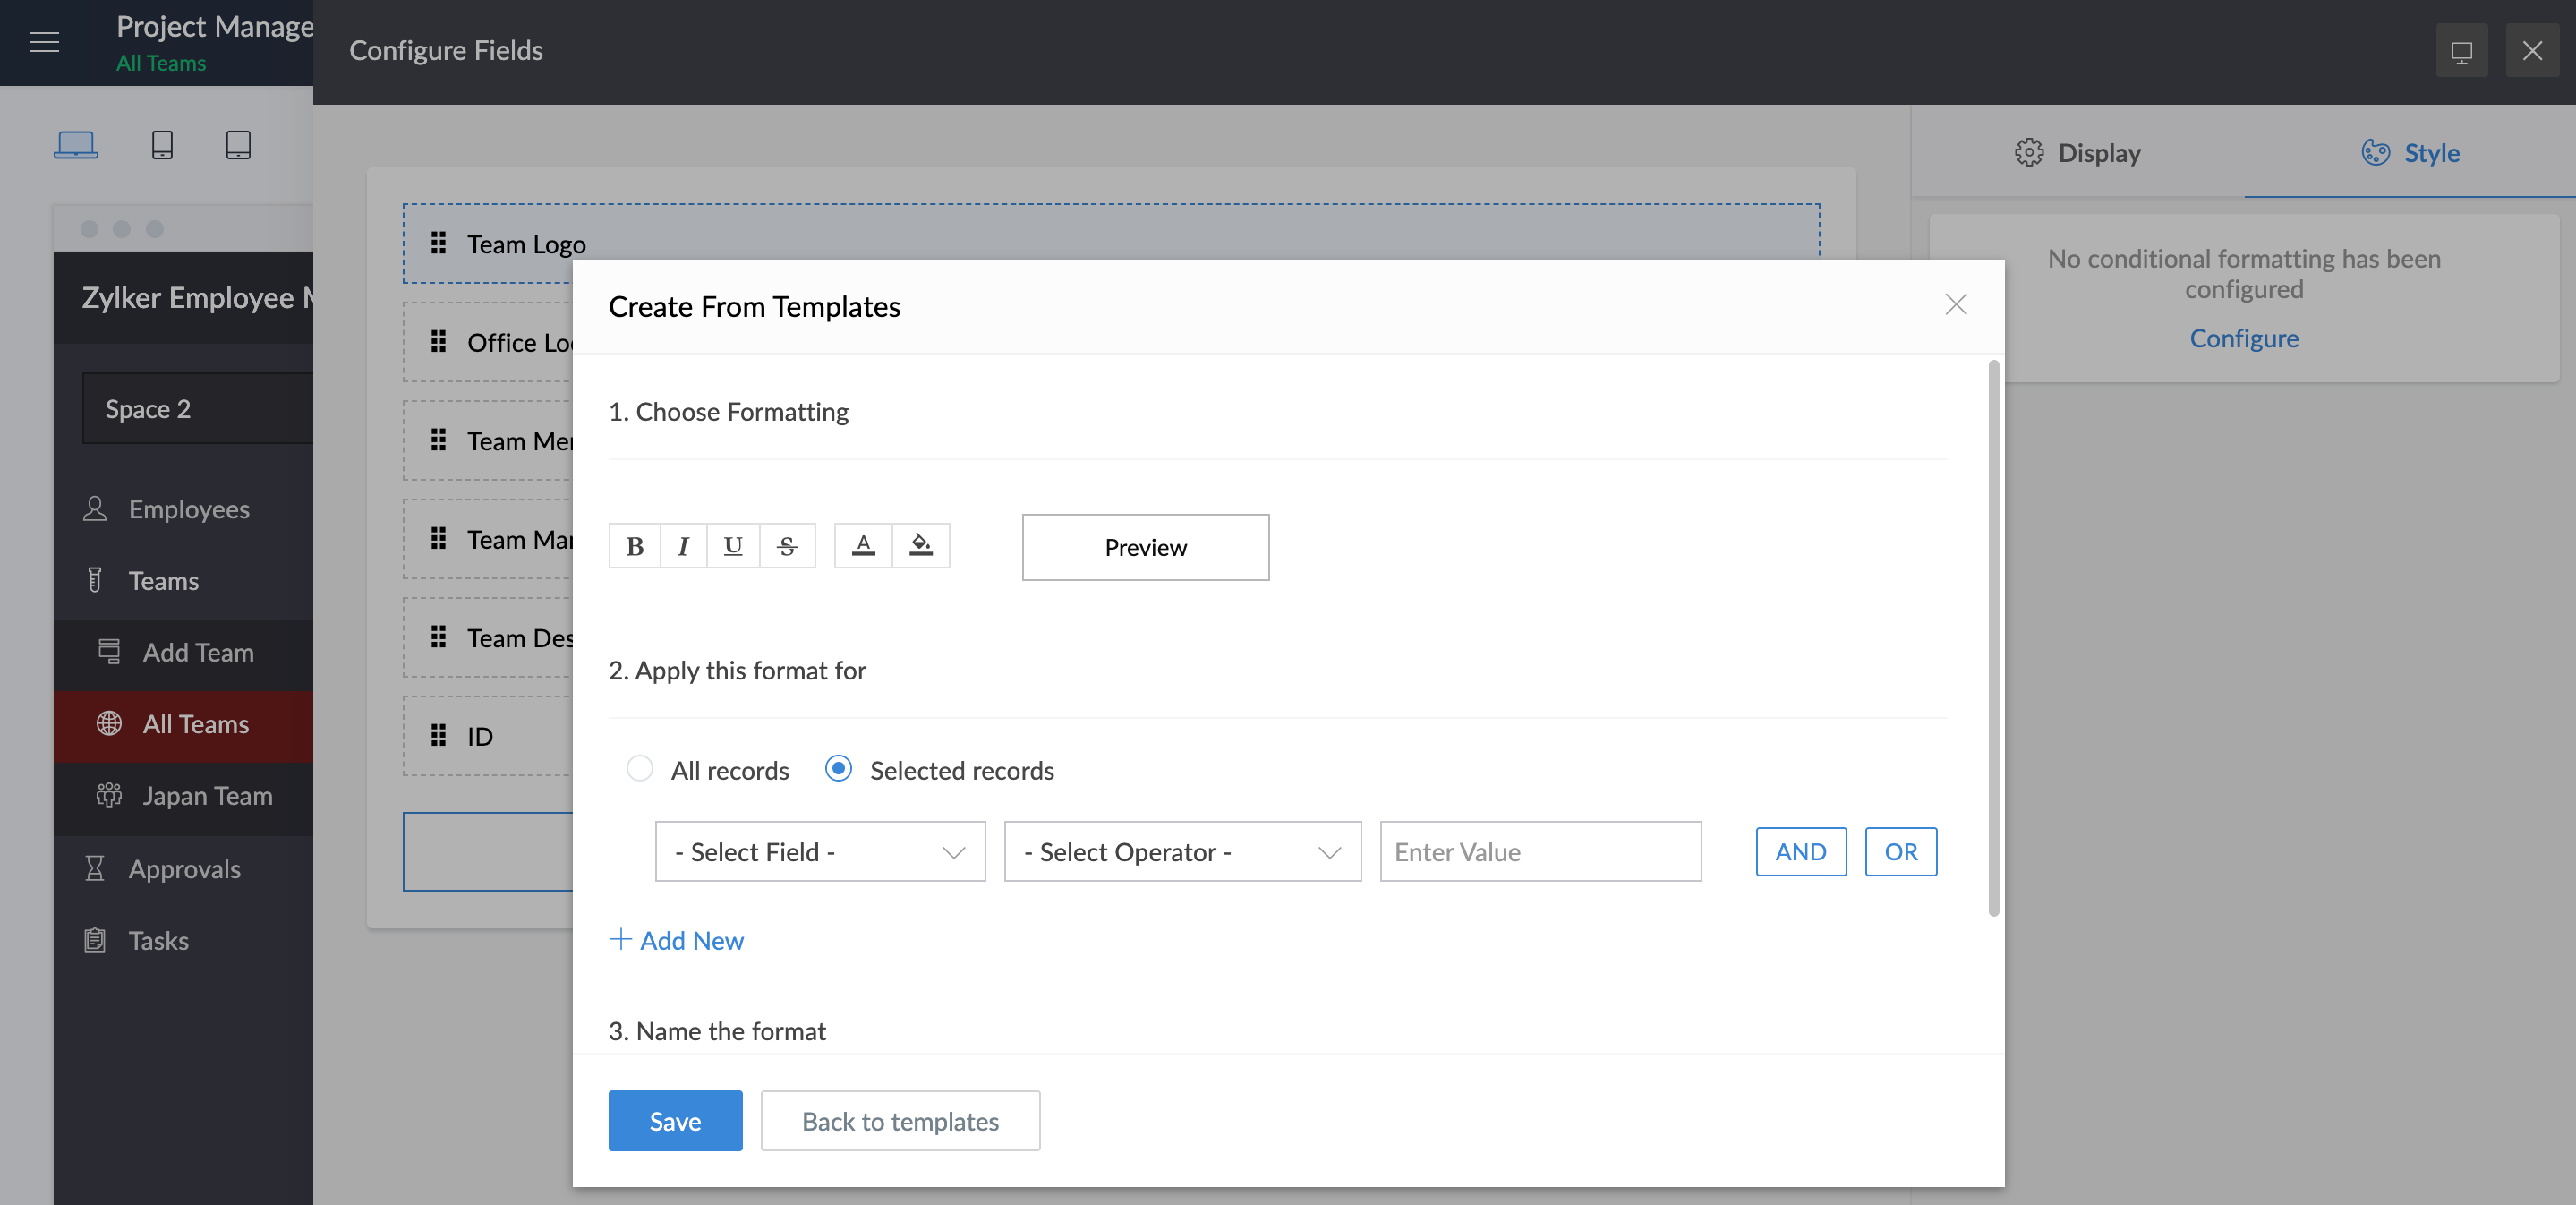Viewport: 2576px width, 1205px height.
Task: Select the All records radio button
Action: (640, 768)
